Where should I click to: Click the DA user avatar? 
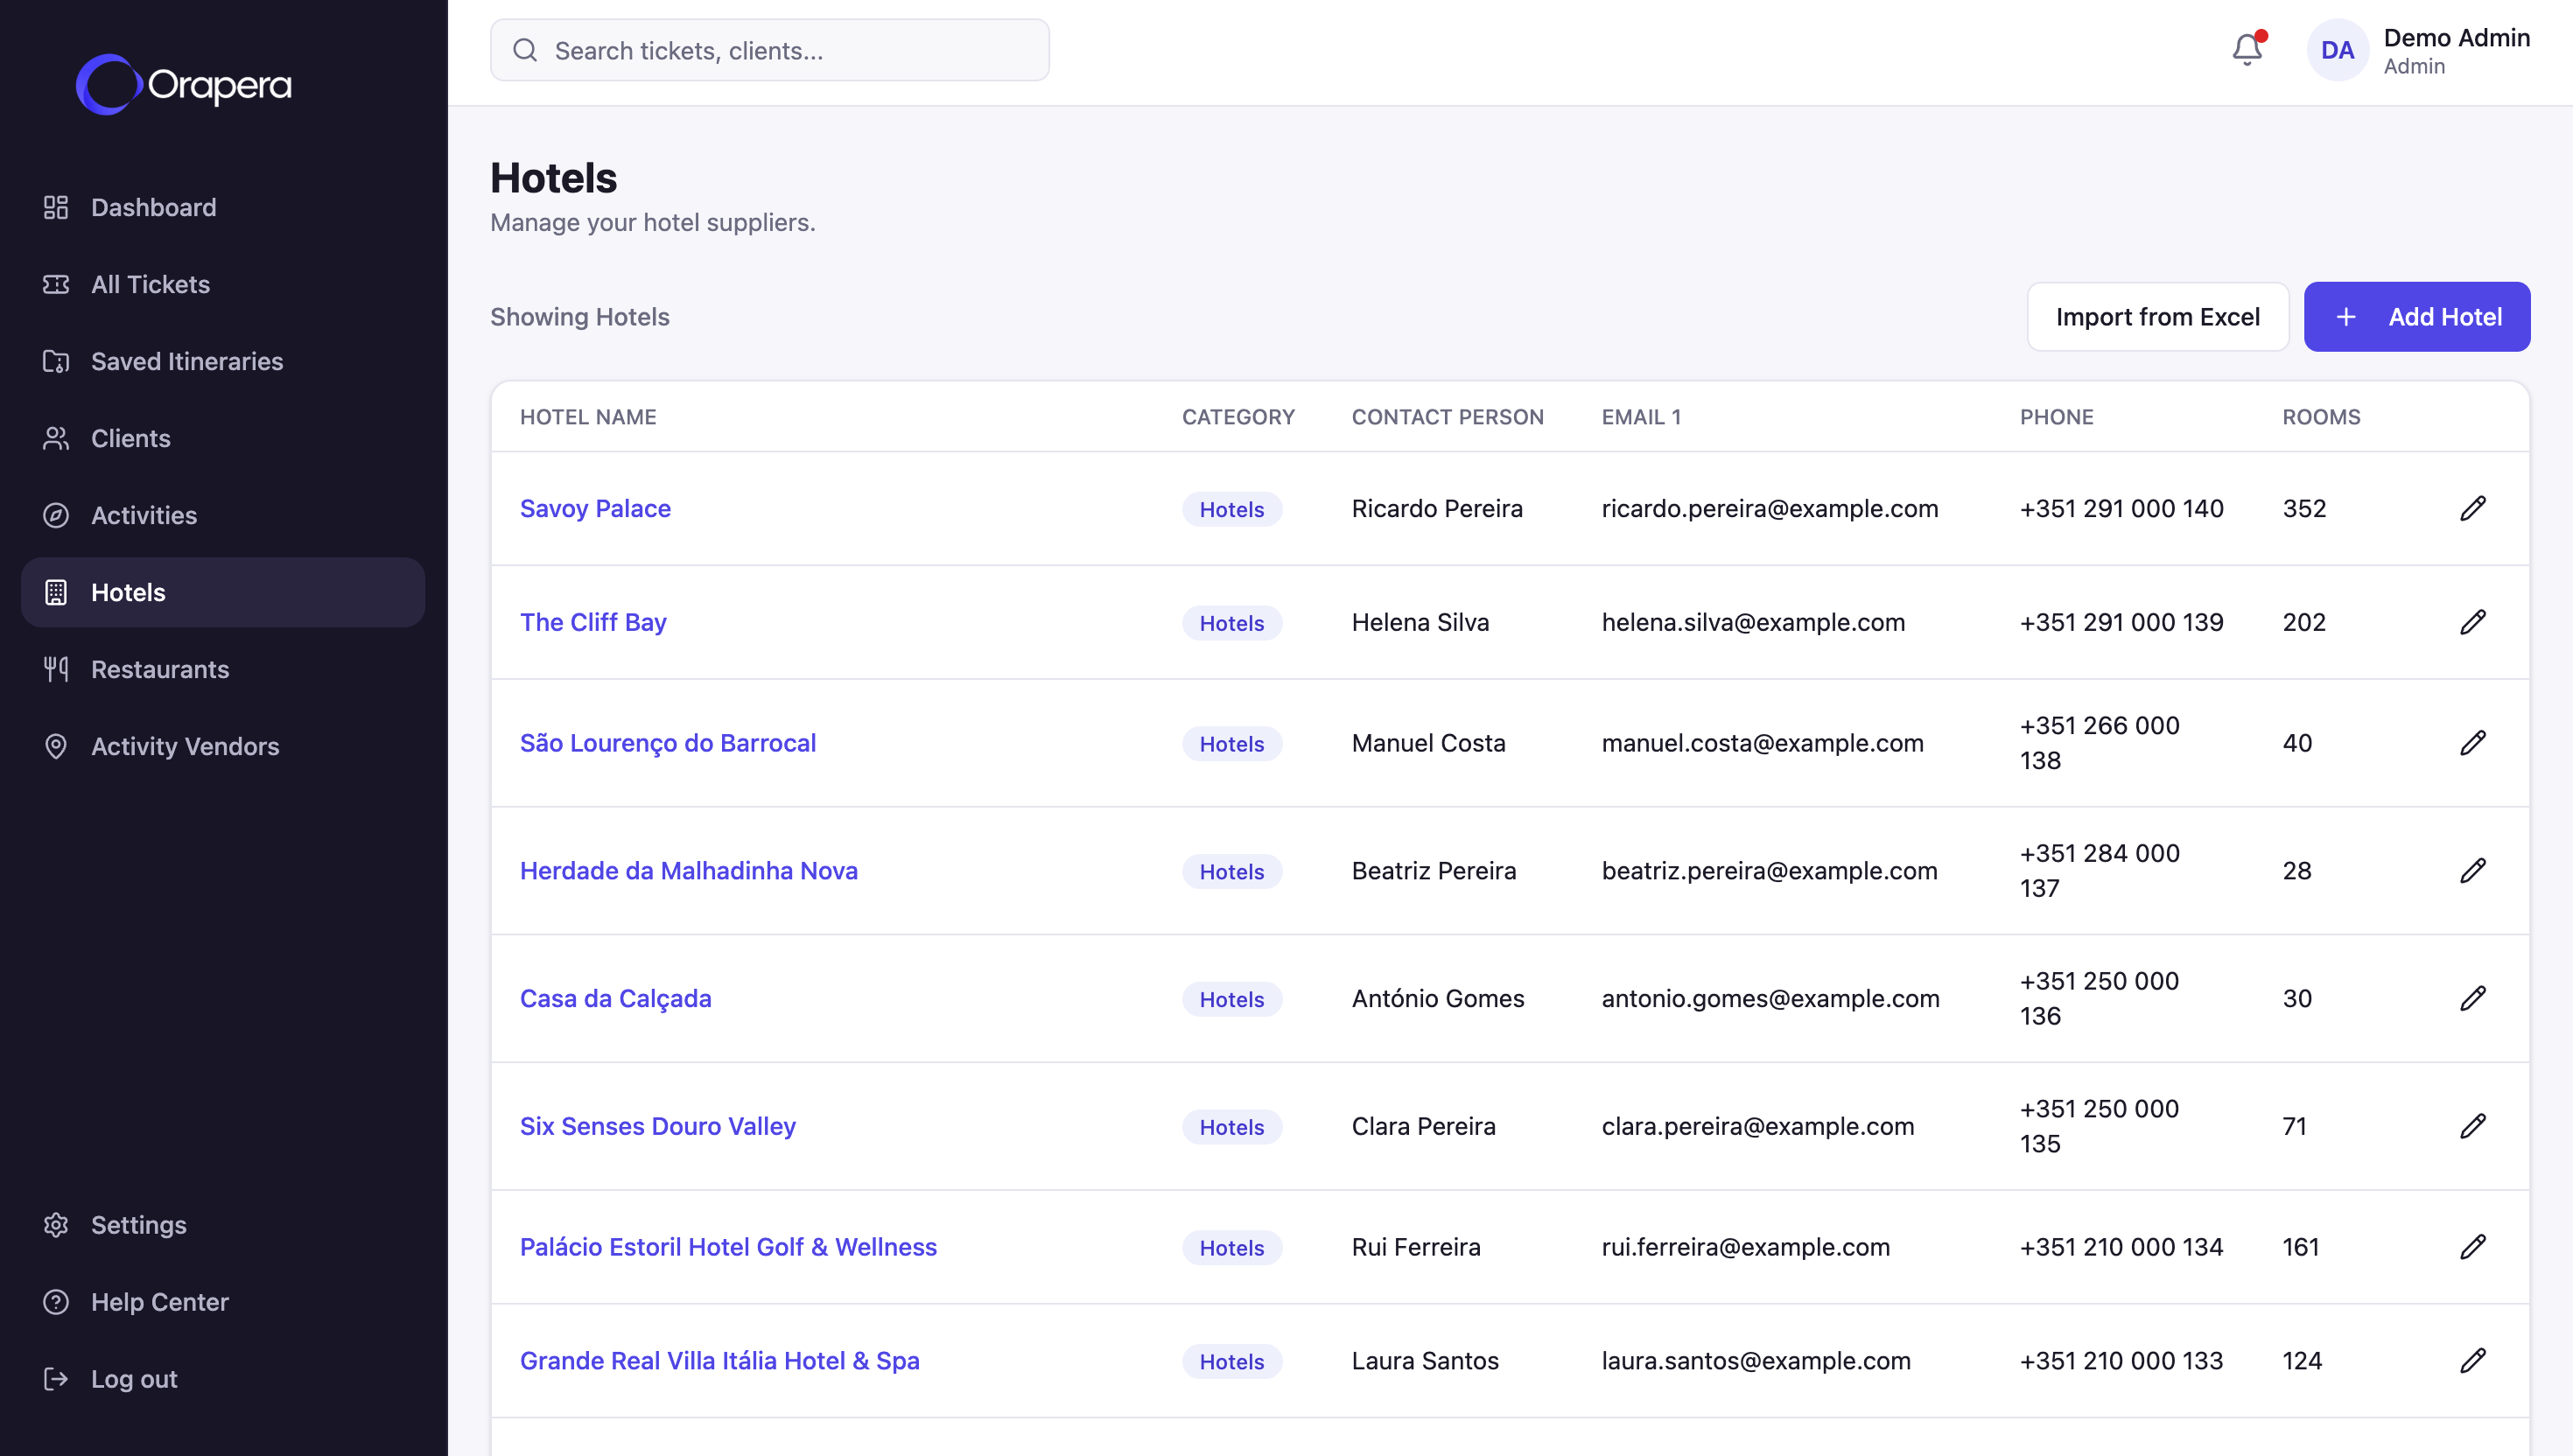click(2337, 50)
